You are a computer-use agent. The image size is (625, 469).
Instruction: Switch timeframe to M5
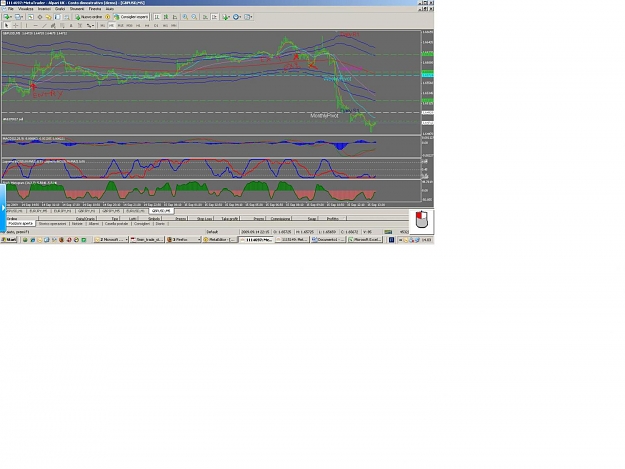point(111,26)
